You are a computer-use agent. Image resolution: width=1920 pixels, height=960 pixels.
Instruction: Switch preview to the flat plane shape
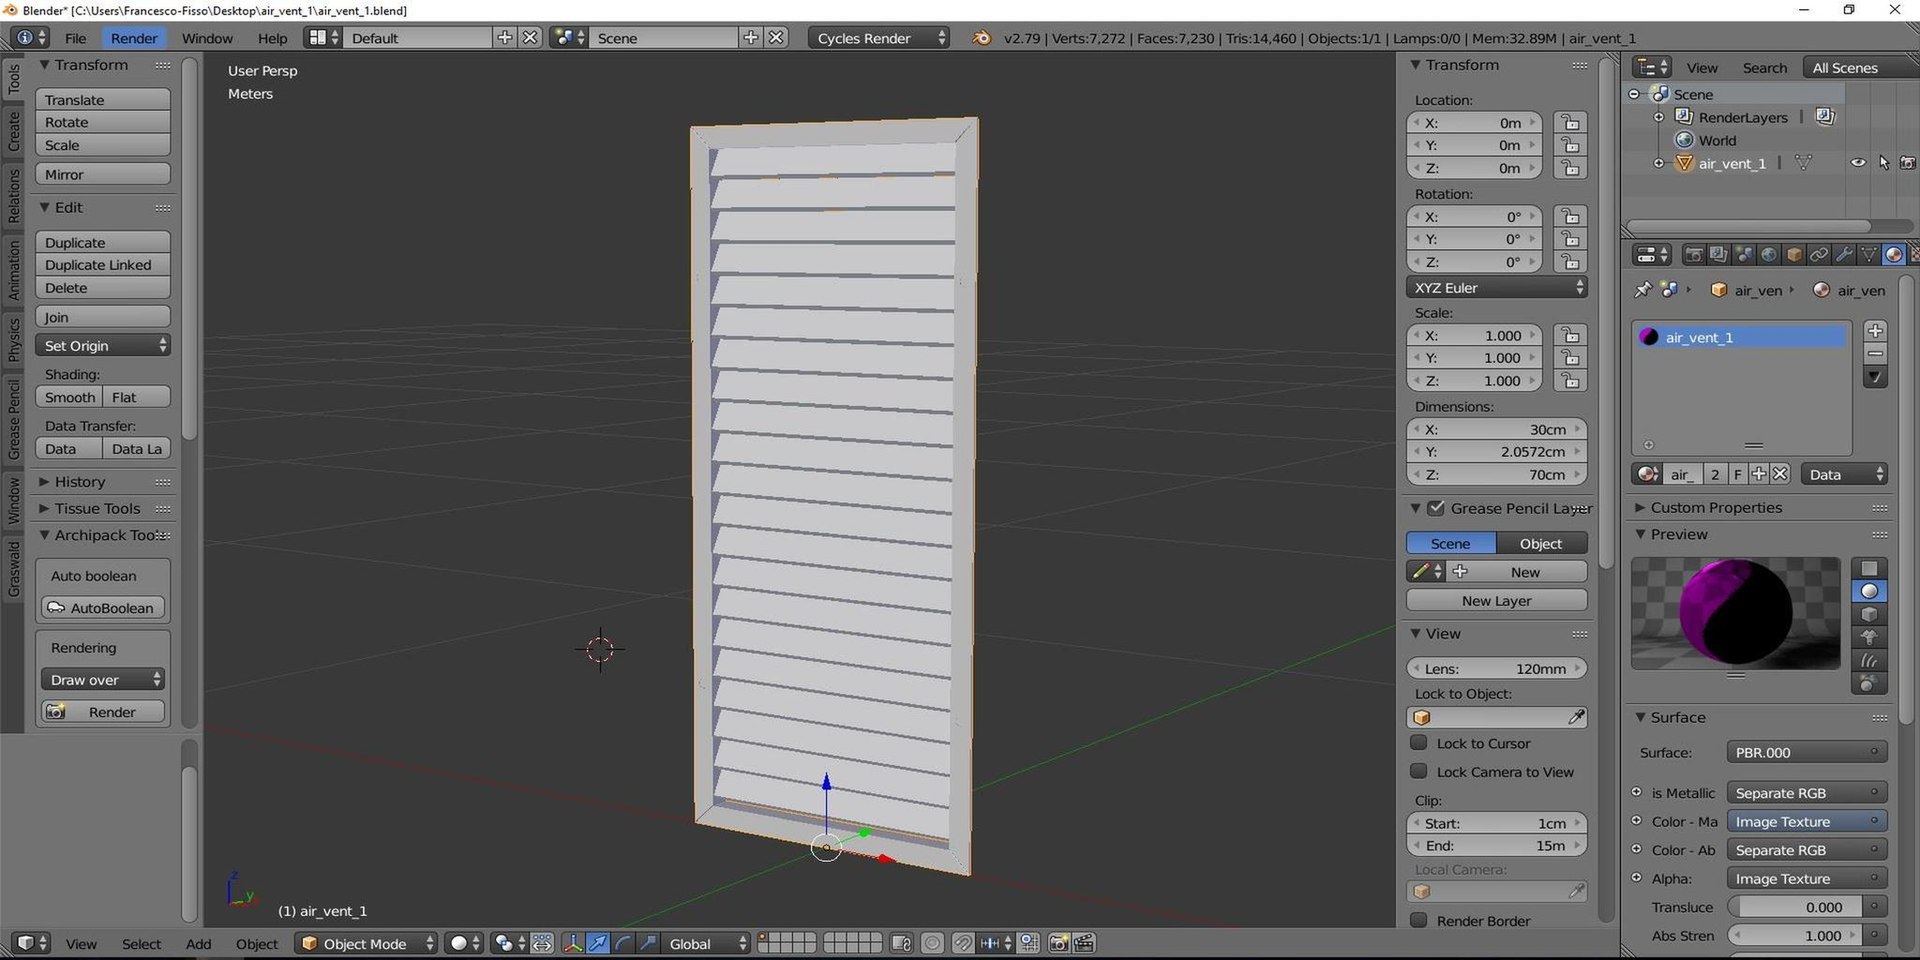tap(1869, 569)
